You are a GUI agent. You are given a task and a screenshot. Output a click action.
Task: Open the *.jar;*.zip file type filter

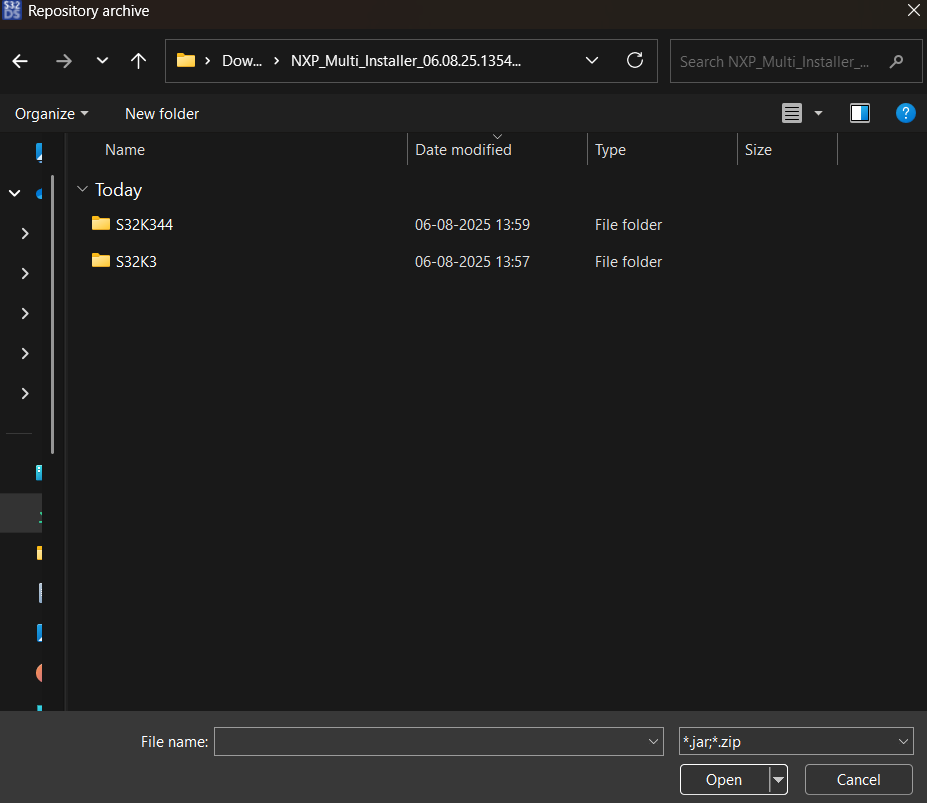click(796, 742)
